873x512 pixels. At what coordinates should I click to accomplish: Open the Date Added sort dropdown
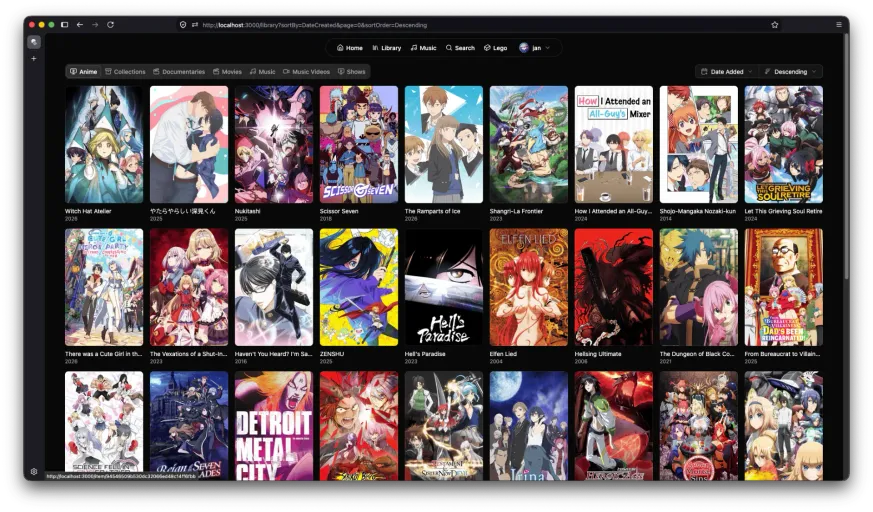tap(727, 72)
